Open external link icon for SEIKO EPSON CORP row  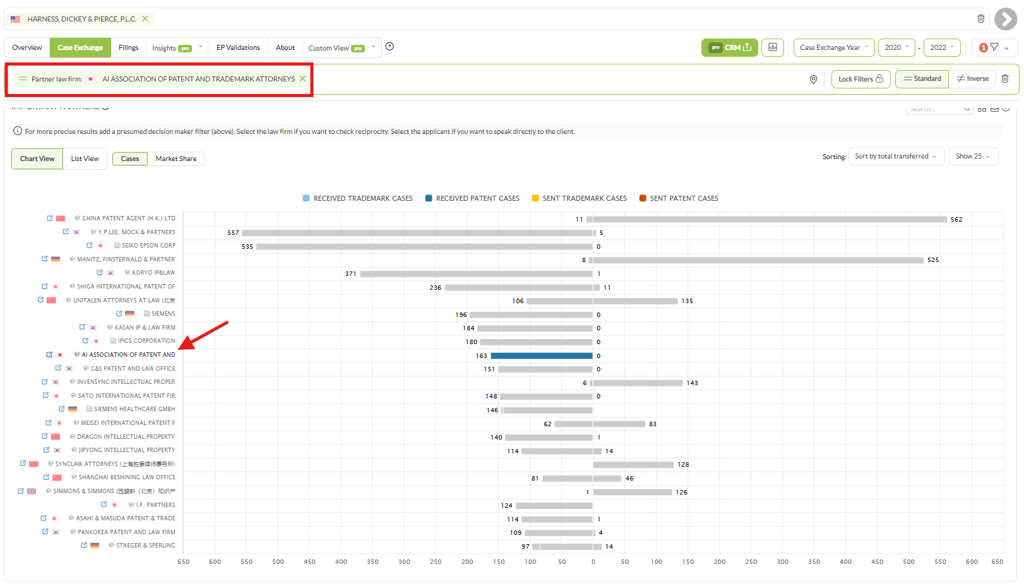(89, 246)
